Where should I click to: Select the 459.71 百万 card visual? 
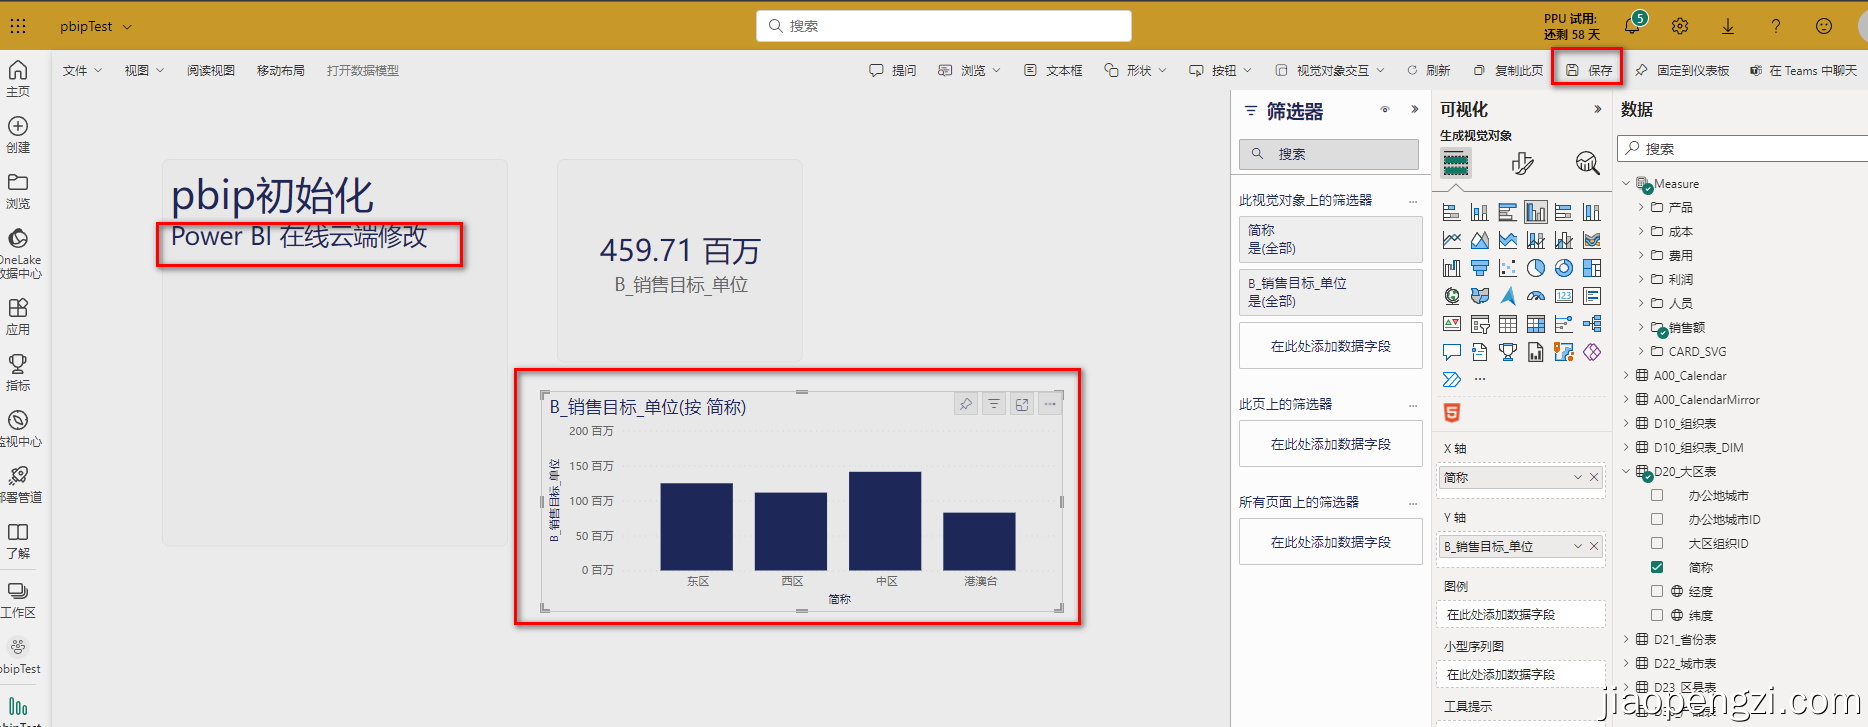point(680,261)
